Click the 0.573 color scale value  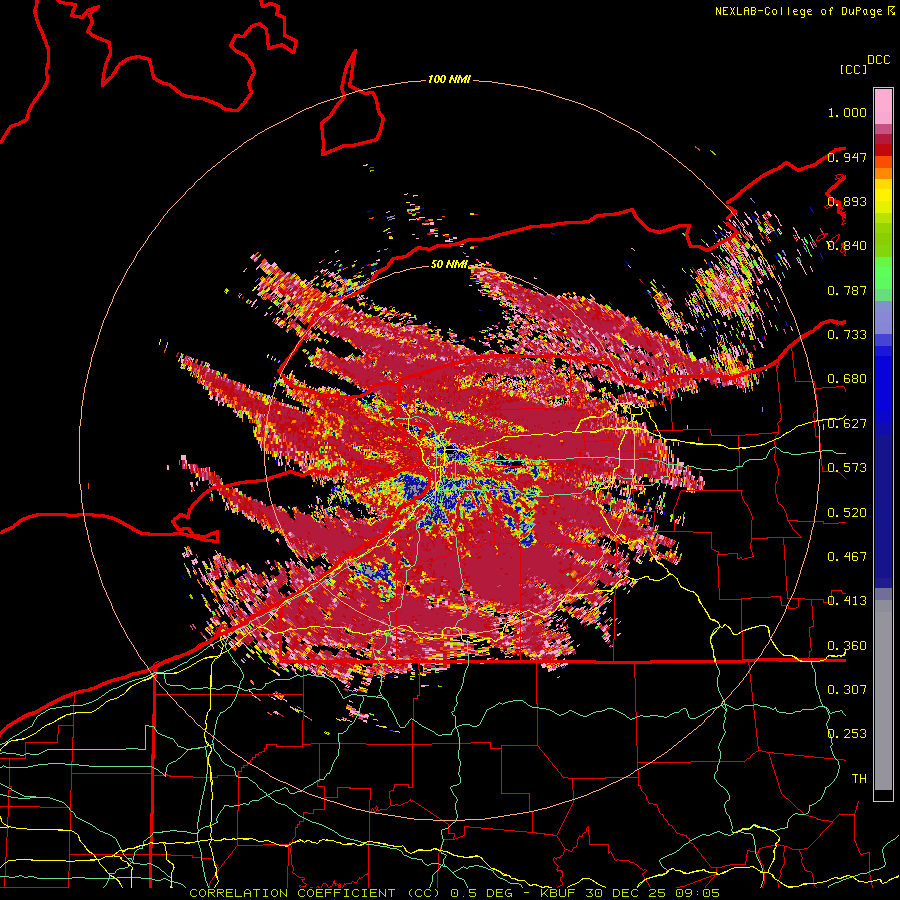pyautogui.click(x=847, y=468)
